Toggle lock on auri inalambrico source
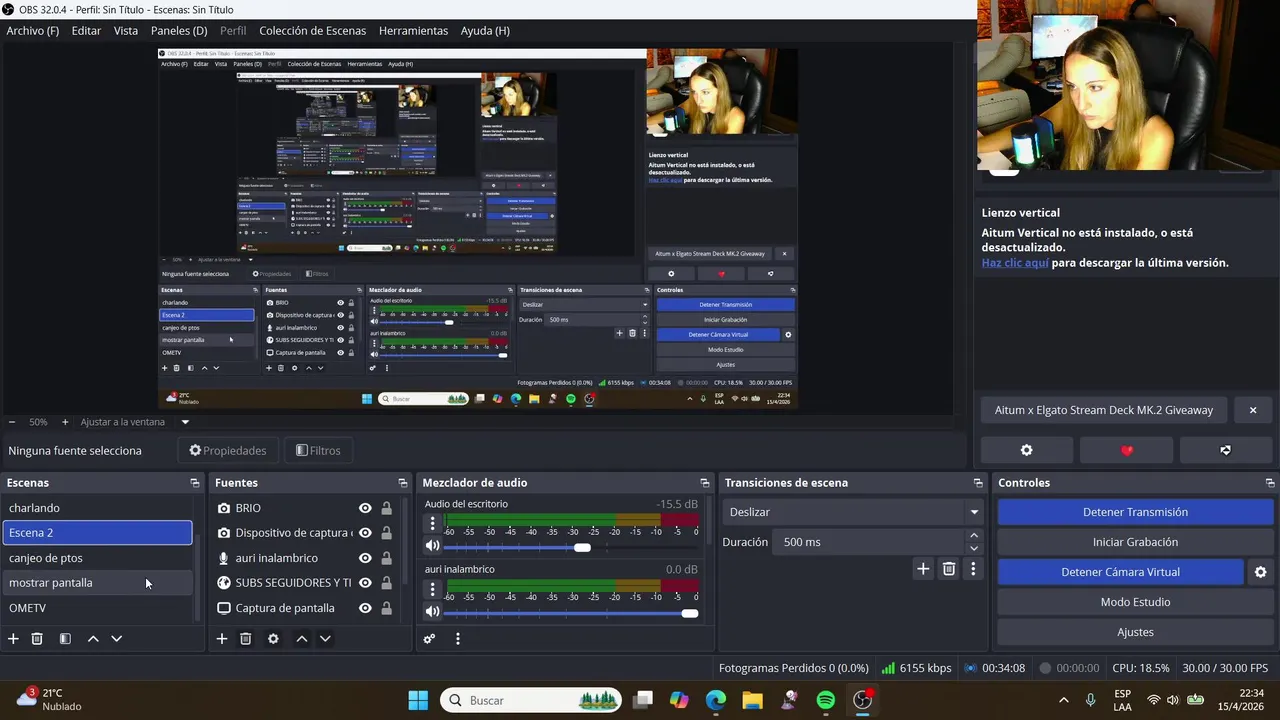The height and width of the screenshot is (720, 1280). pyautogui.click(x=387, y=558)
